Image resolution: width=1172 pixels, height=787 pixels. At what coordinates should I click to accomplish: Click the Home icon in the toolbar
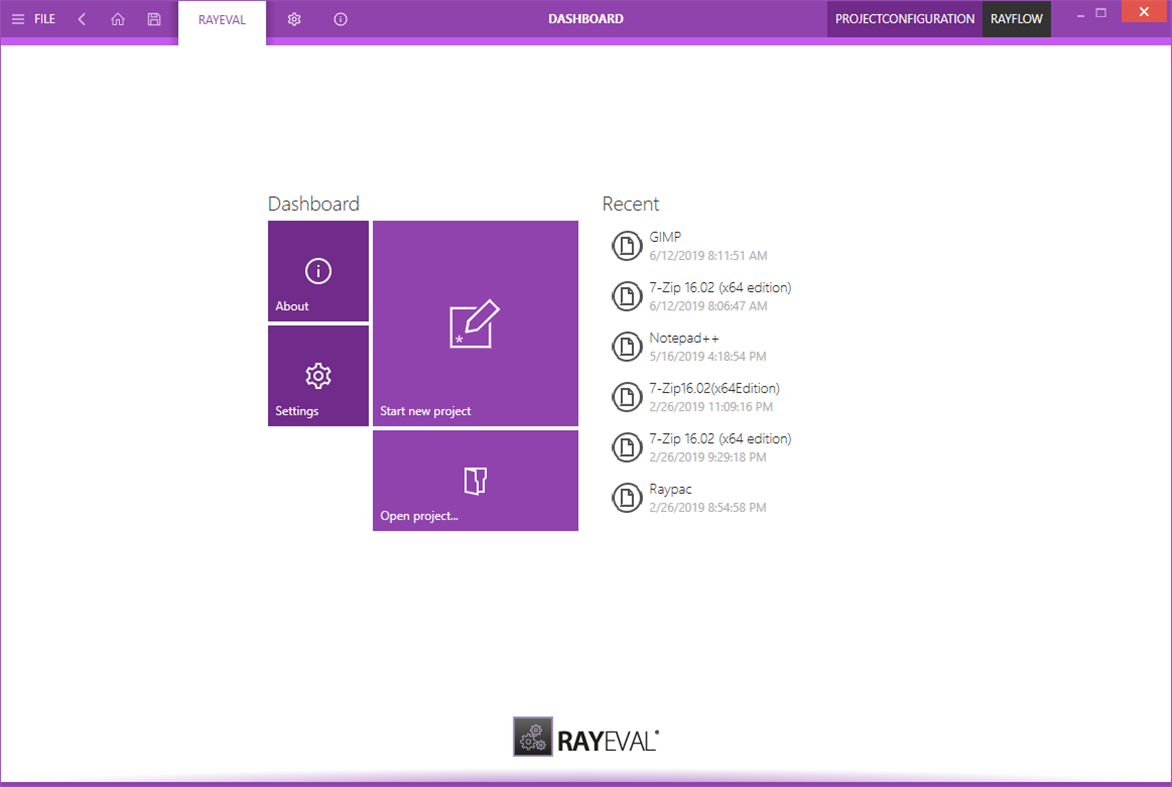click(x=117, y=18)
